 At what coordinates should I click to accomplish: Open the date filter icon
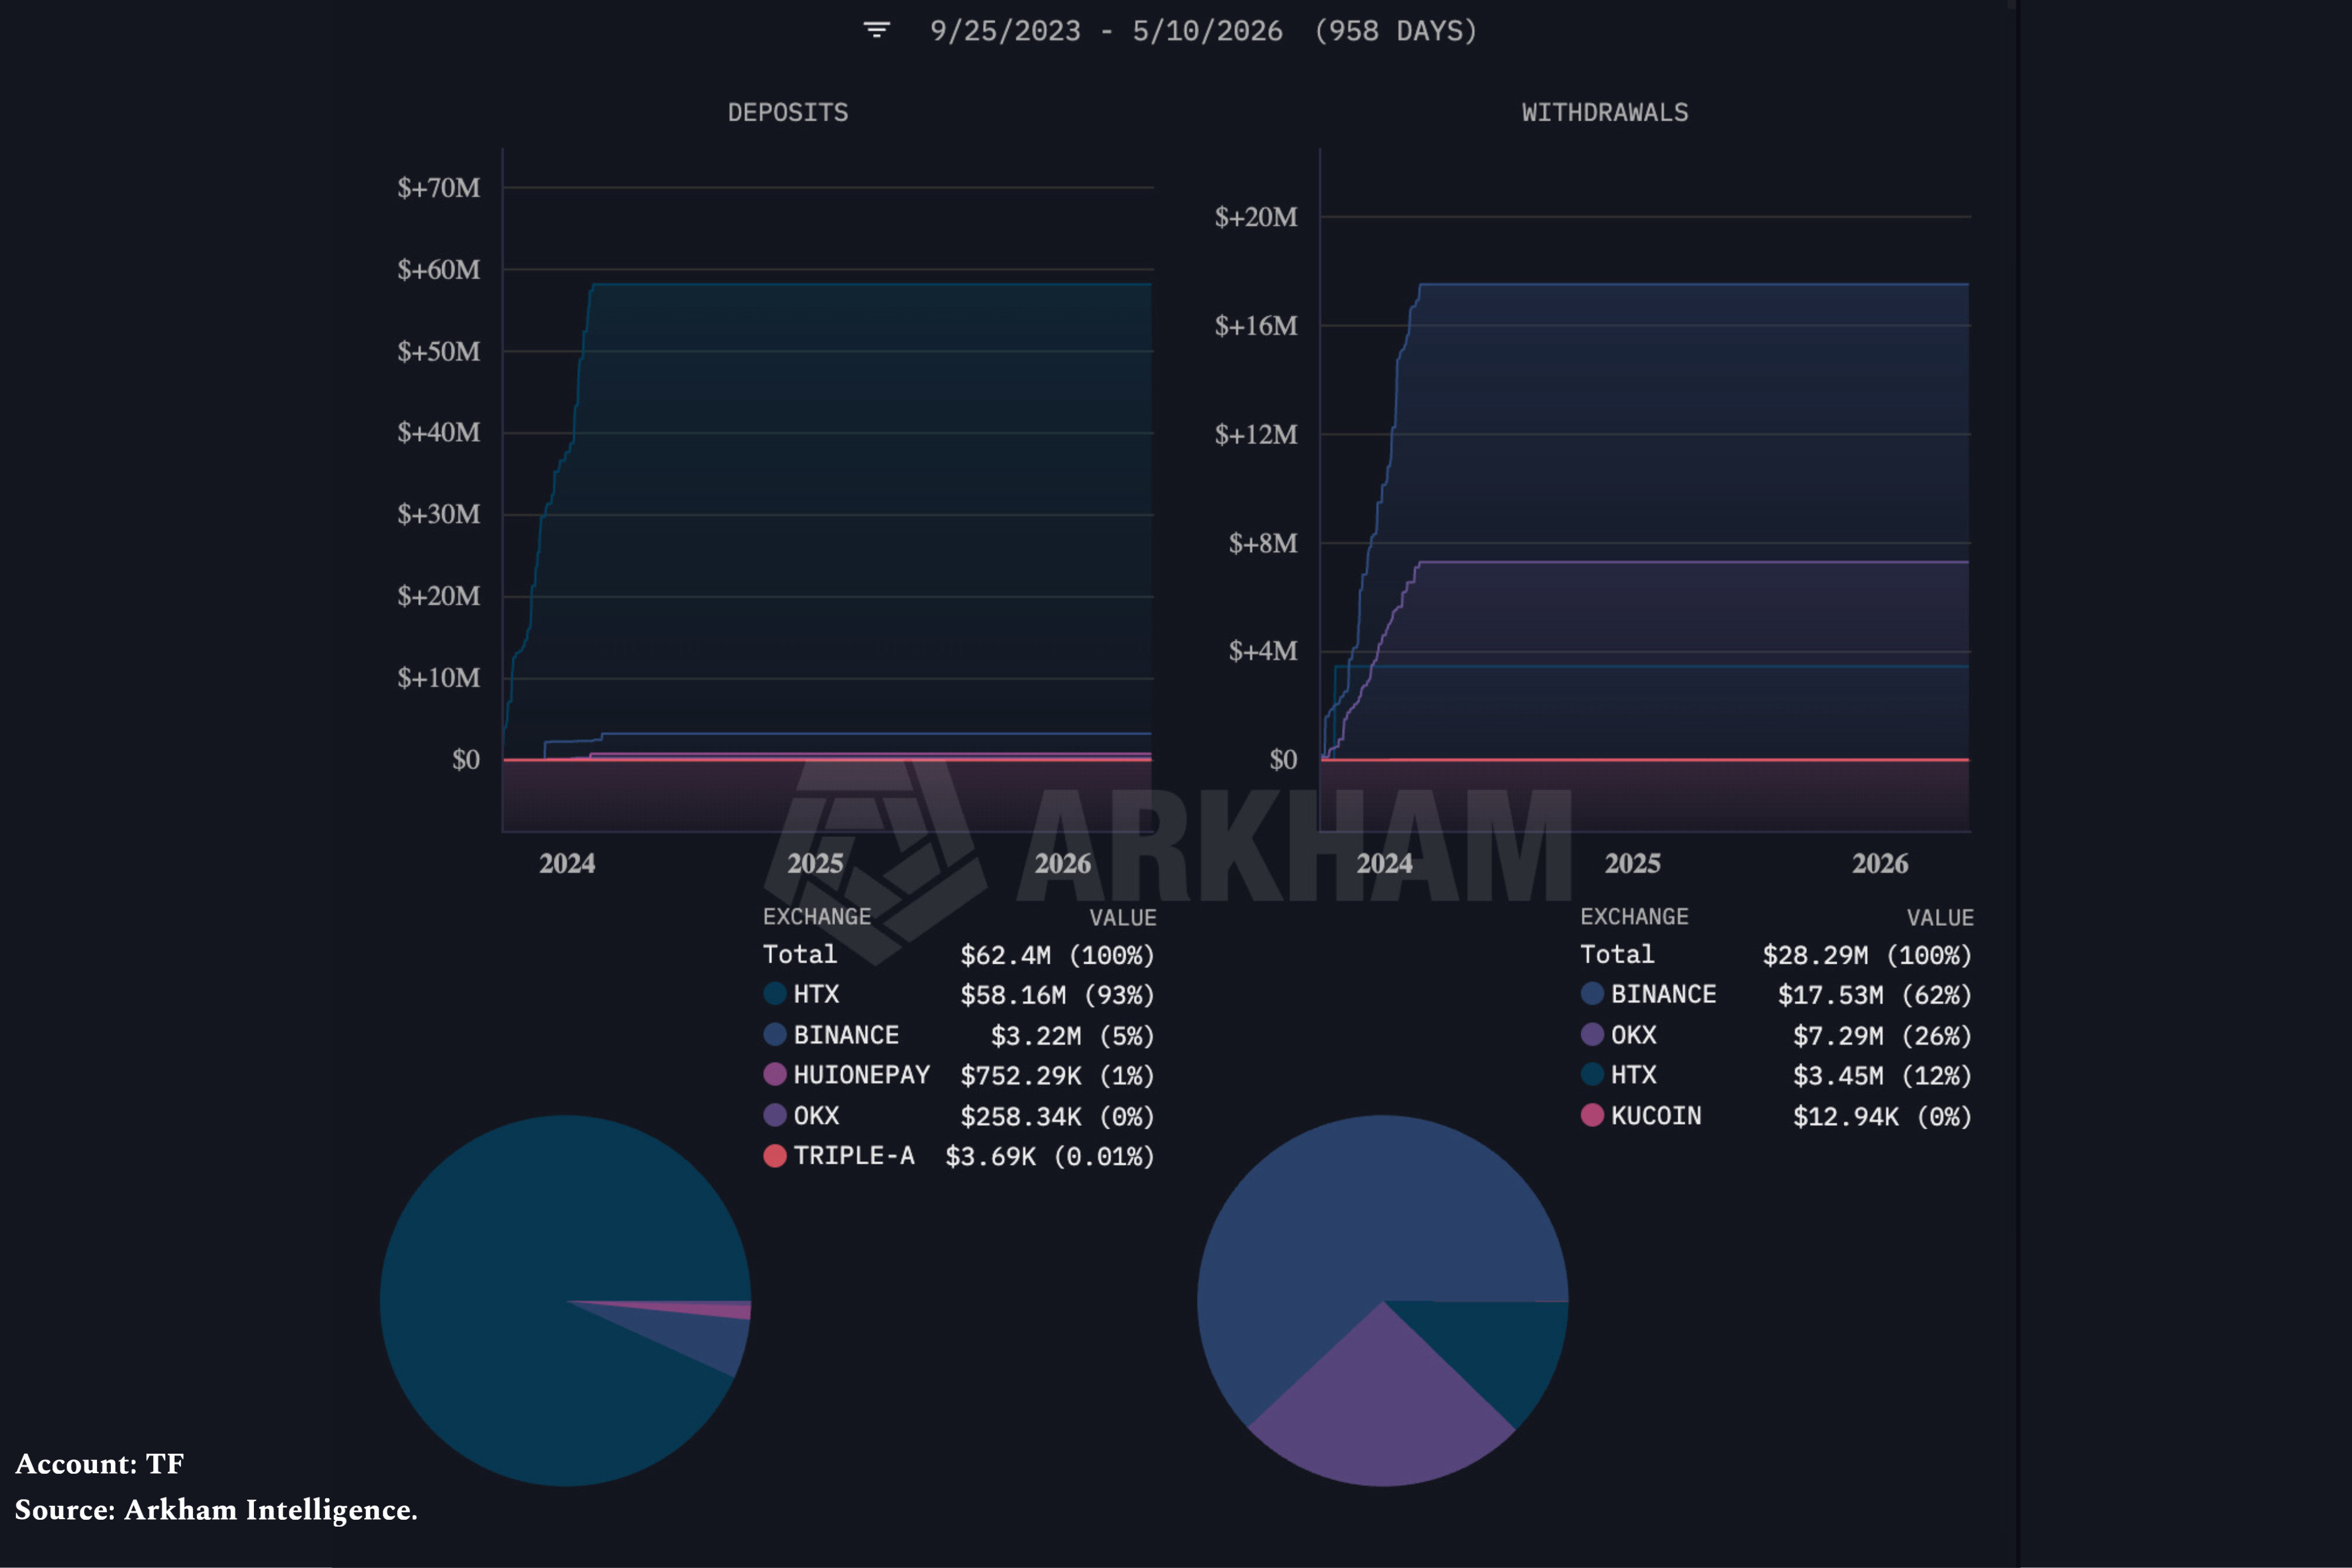click(x=877, y=30)
